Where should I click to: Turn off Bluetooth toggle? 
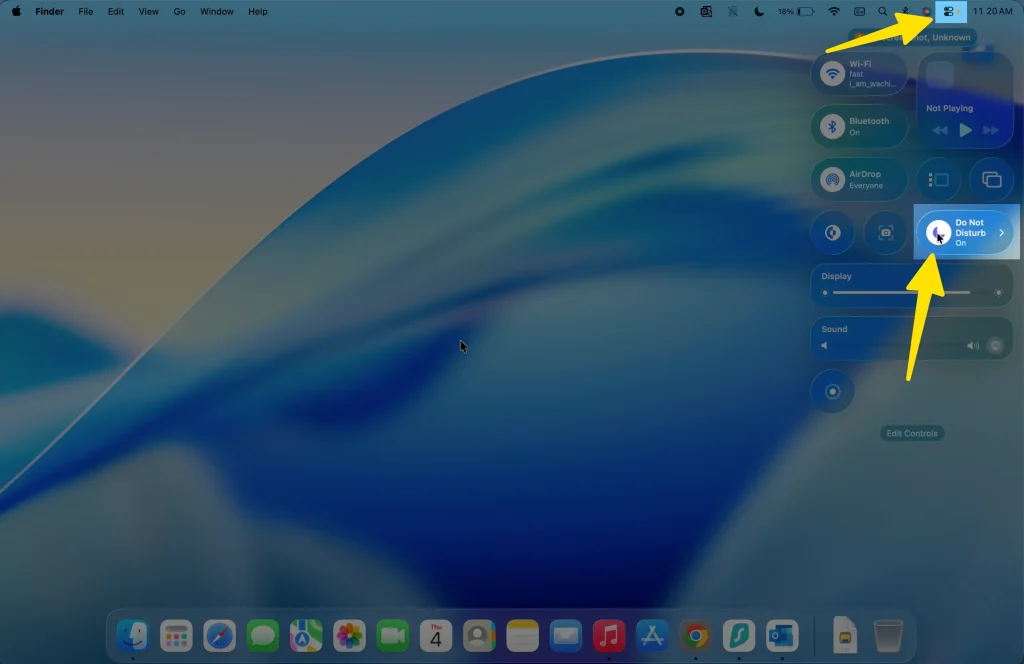click(x=832, y=127)
